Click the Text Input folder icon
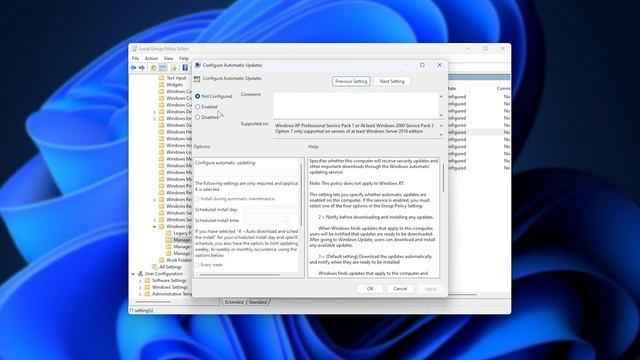The image size is (640, 360). 161,78
